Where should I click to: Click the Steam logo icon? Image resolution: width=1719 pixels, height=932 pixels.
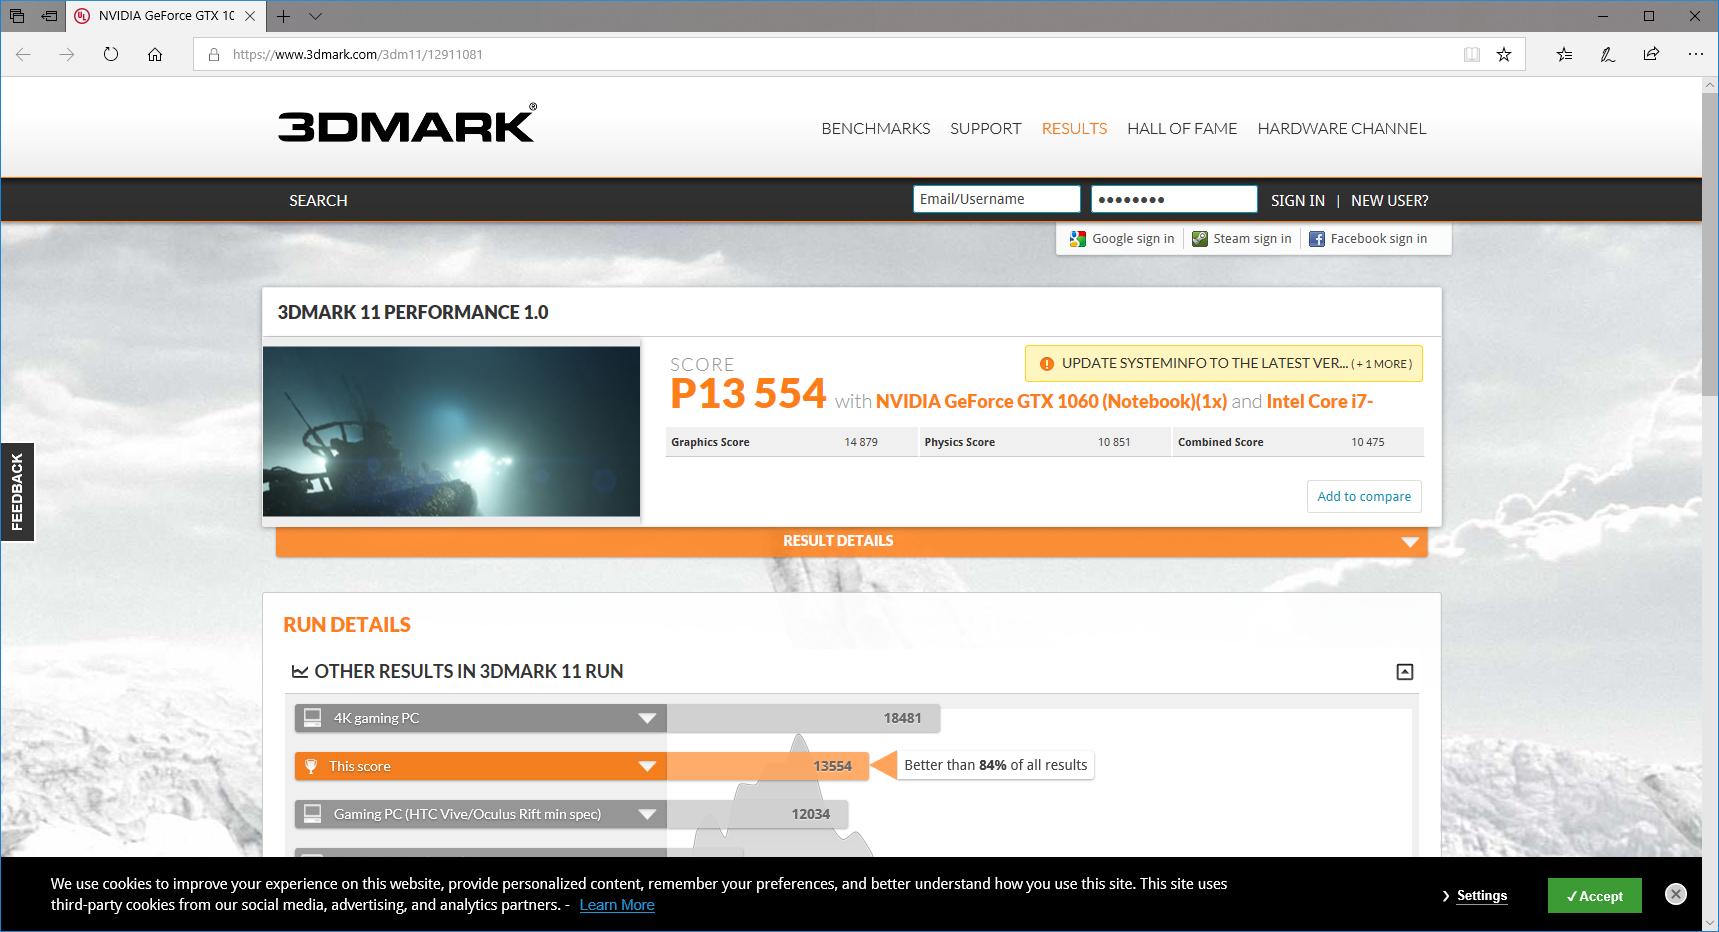[x=1200, y=239]
